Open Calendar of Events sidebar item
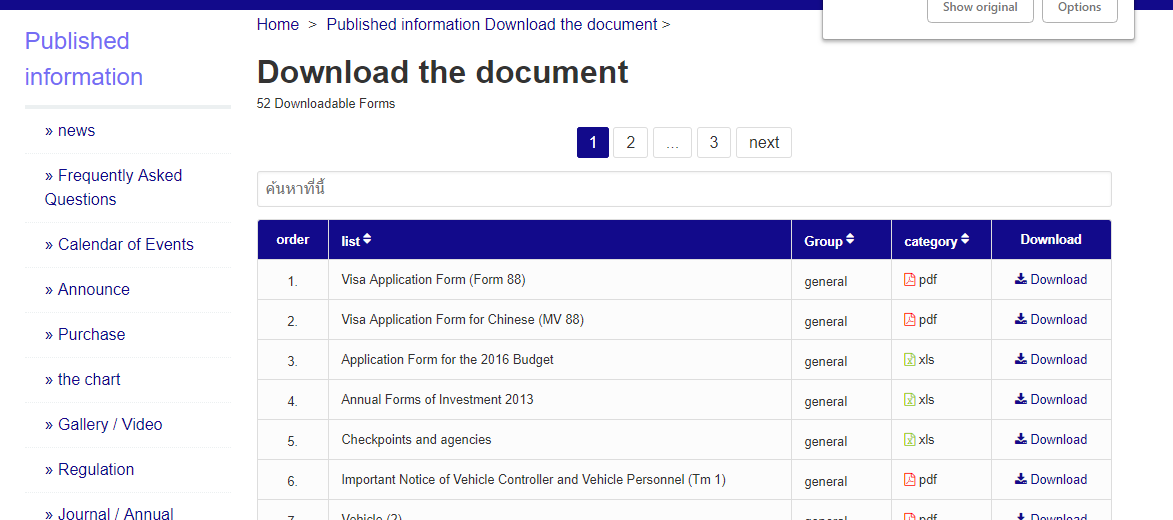The height and width of the screenshot is (520, 1173). (119, 245)
